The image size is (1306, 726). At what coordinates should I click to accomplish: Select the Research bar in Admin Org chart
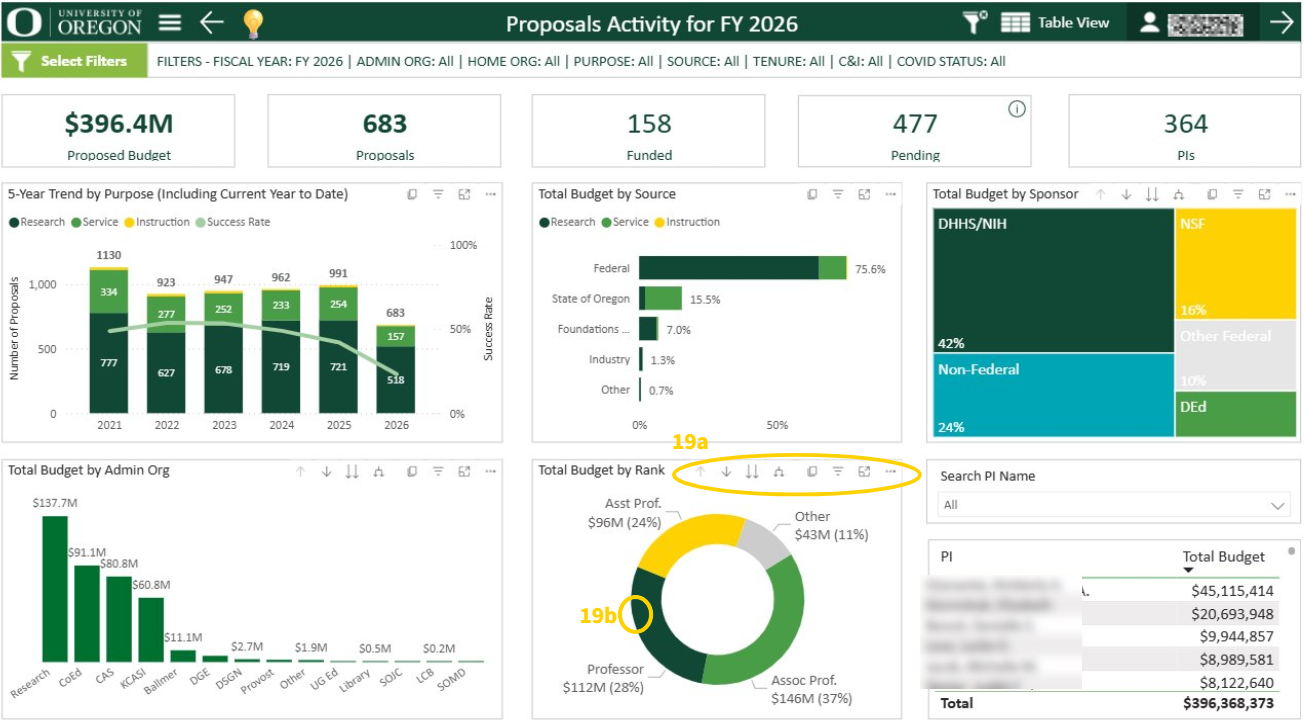pyautogui.click(x=55, y=589)
